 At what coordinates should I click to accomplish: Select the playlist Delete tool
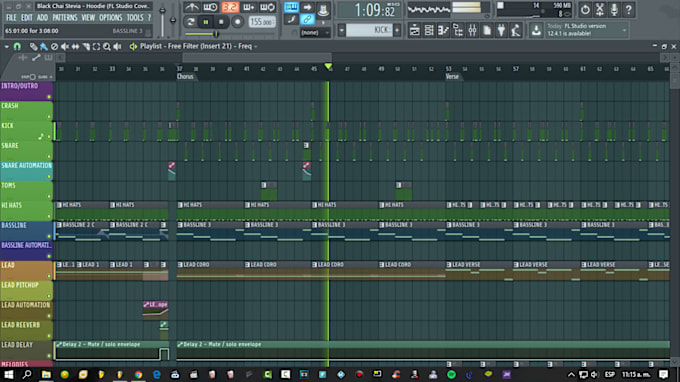click(54, 46)
